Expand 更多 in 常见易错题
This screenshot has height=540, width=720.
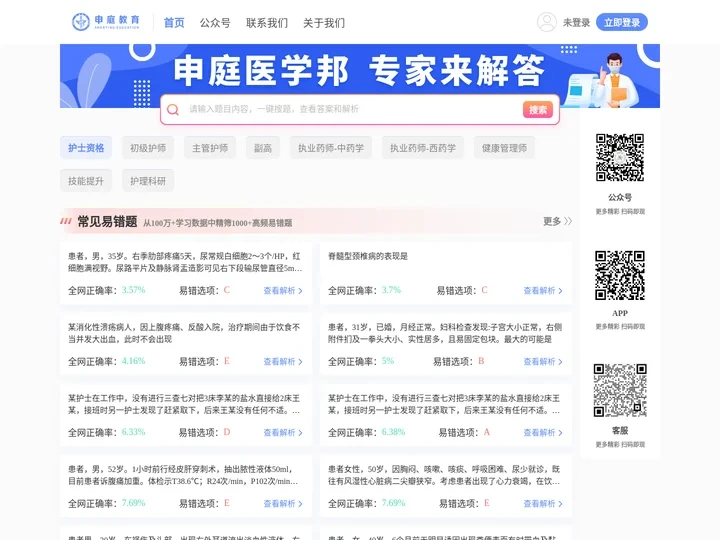tap(557, 221)
